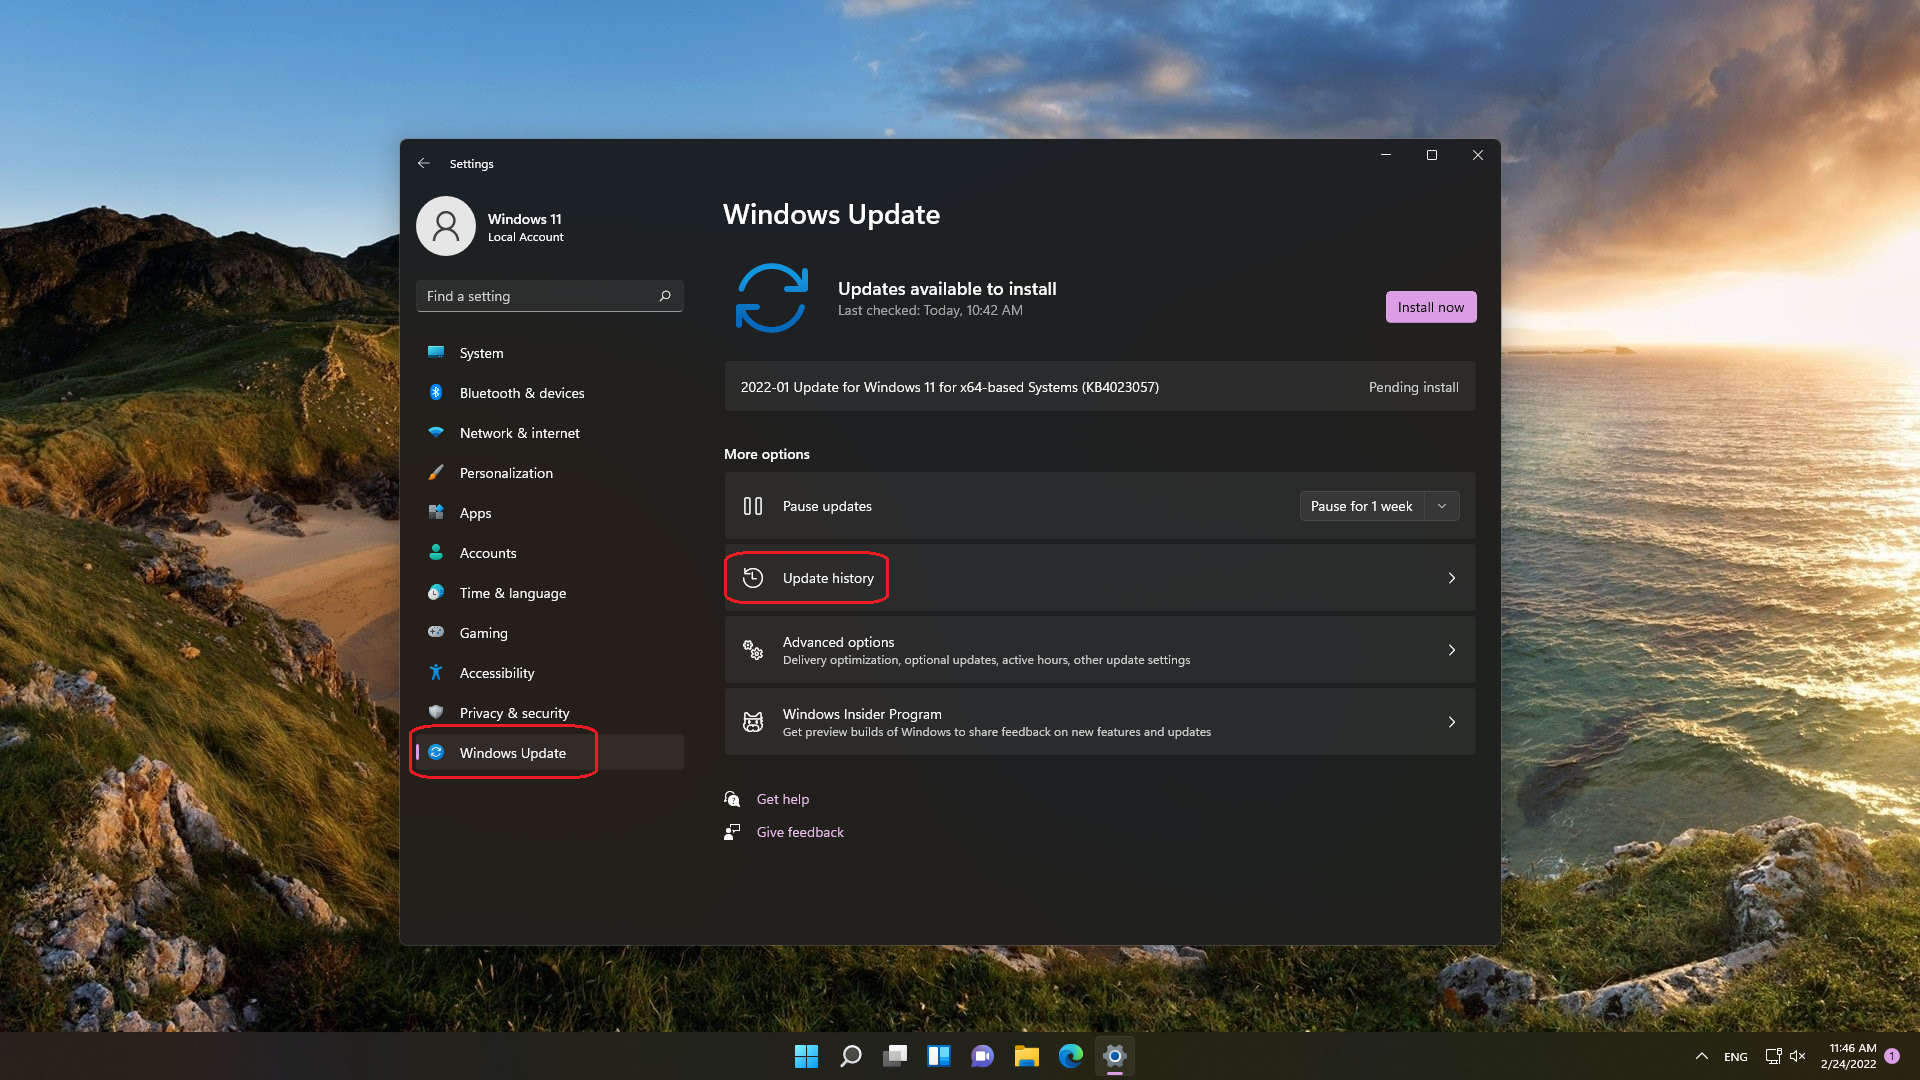Image resolution: width=1920 pixels, height=1080 pixels.
Task: Click the Give feedback link
Action: 800,832
